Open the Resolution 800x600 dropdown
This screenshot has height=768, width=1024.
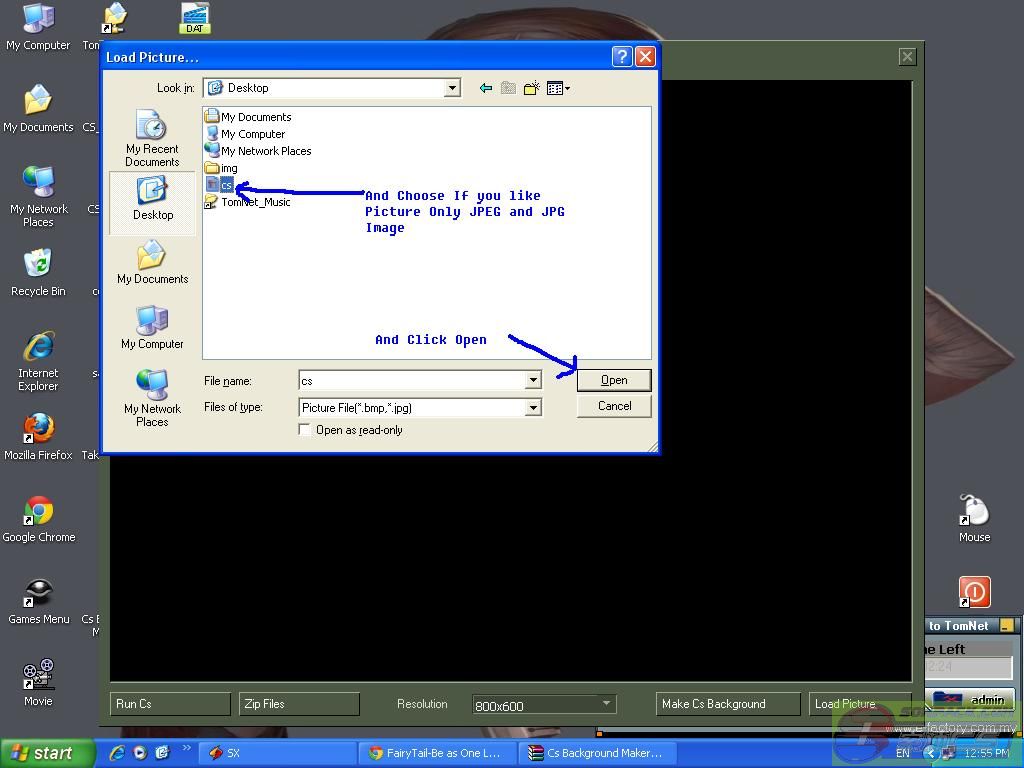tap(605, 704)
